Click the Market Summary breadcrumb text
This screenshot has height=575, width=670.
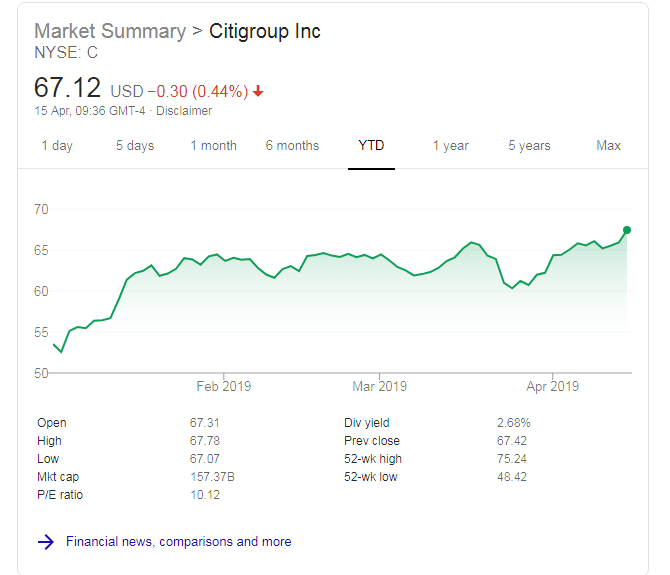point(110,31)
